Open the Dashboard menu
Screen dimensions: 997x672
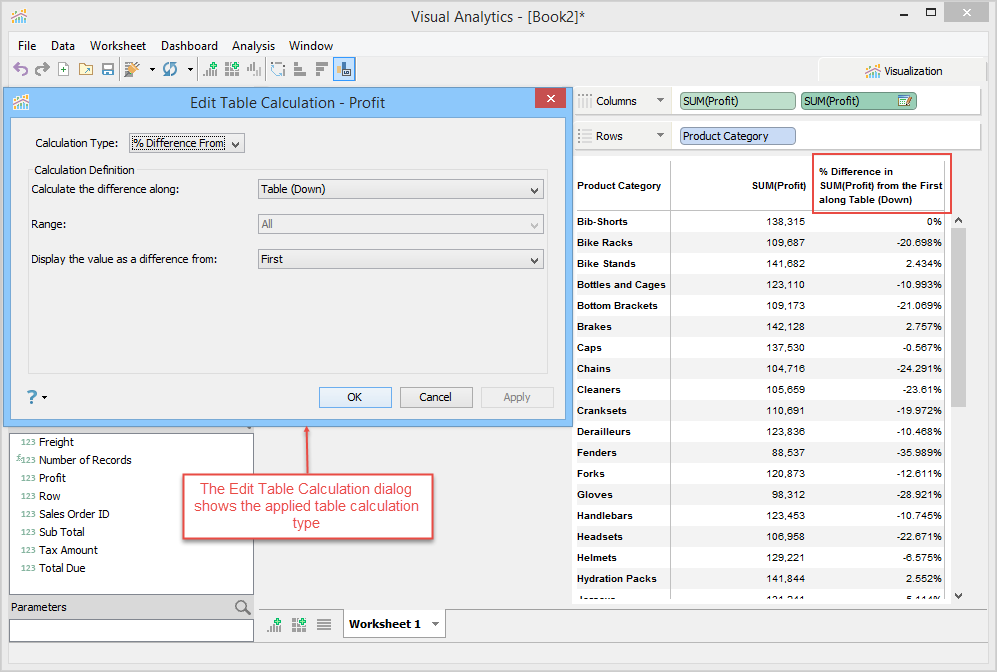[x=189, y=46]
